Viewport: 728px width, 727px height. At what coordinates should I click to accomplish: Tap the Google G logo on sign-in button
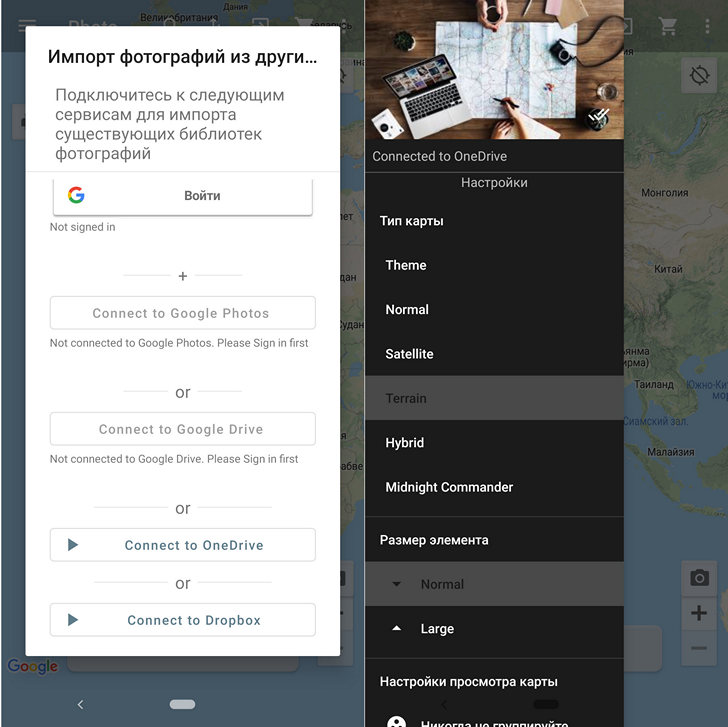pyautogui.click(x=76, y=195)
